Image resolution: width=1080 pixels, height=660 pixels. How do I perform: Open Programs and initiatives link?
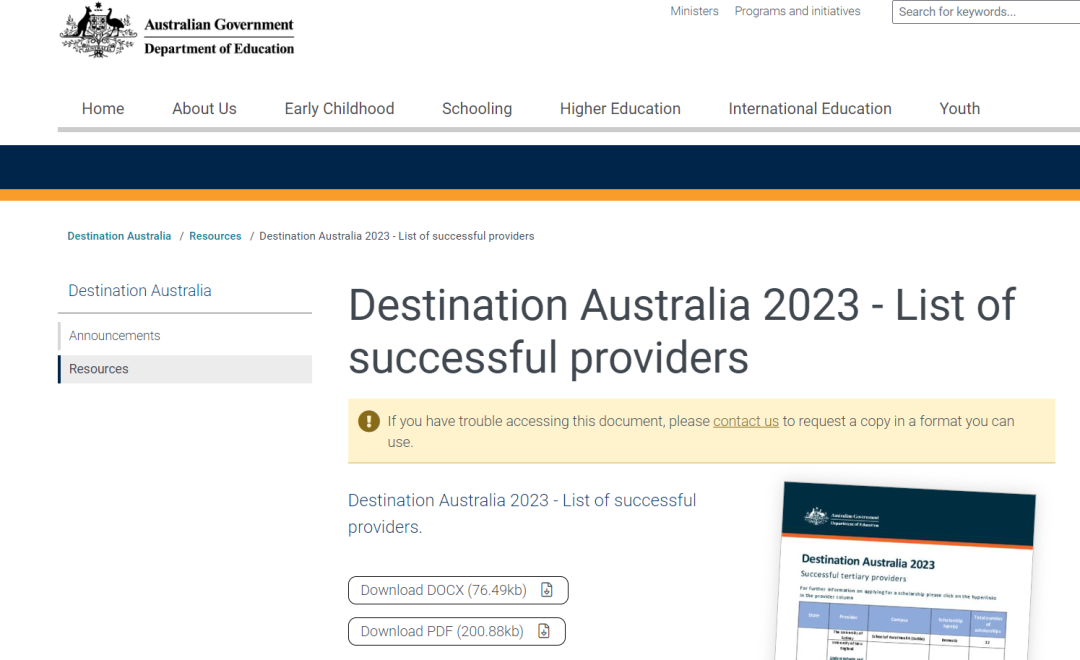click(x=797, y=12)
